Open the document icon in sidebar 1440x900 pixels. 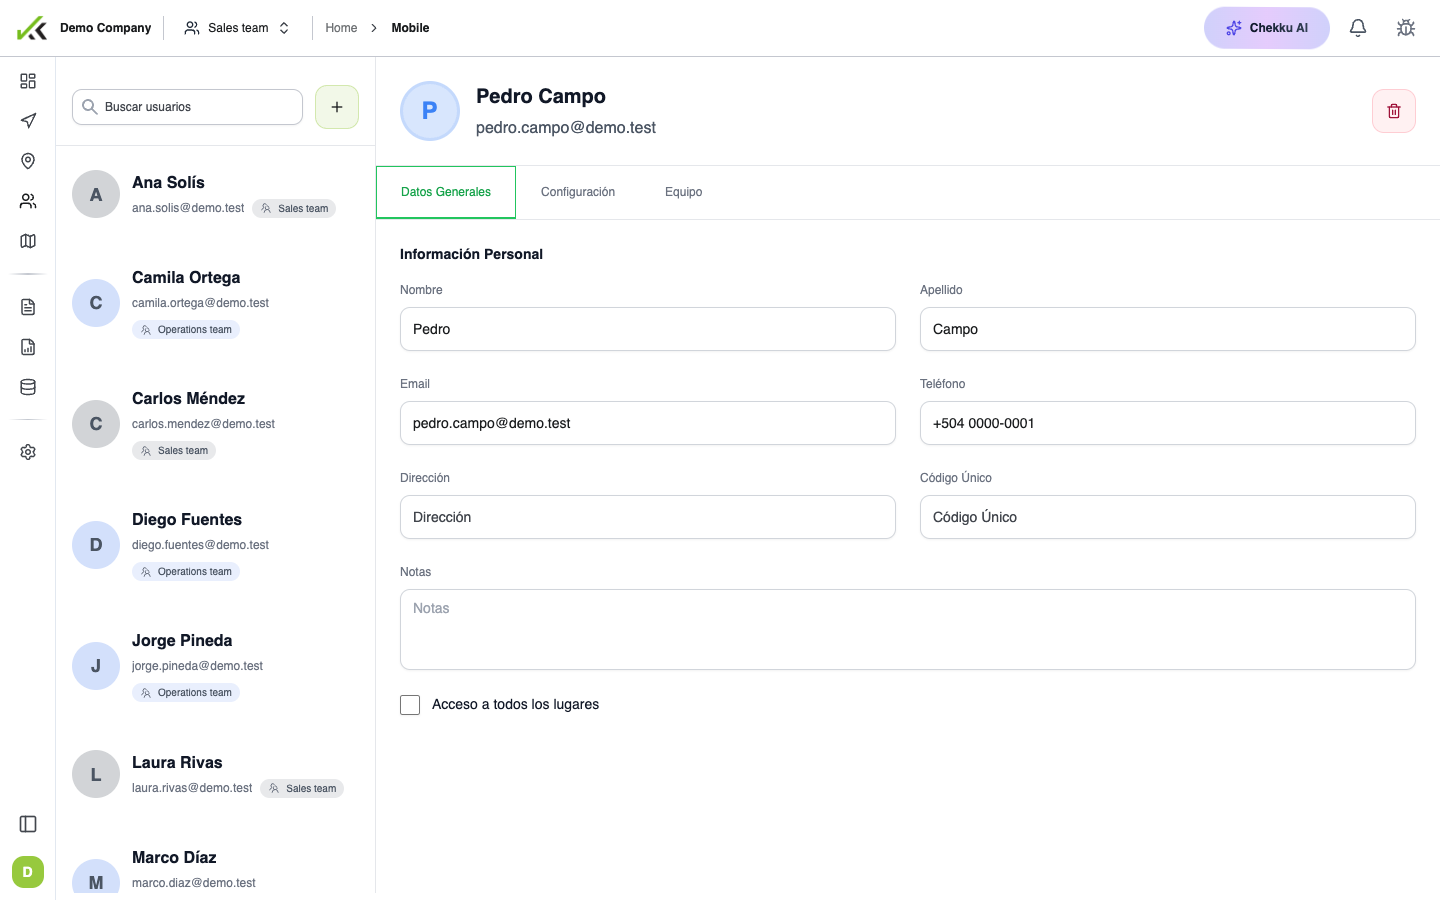point(28,307)
